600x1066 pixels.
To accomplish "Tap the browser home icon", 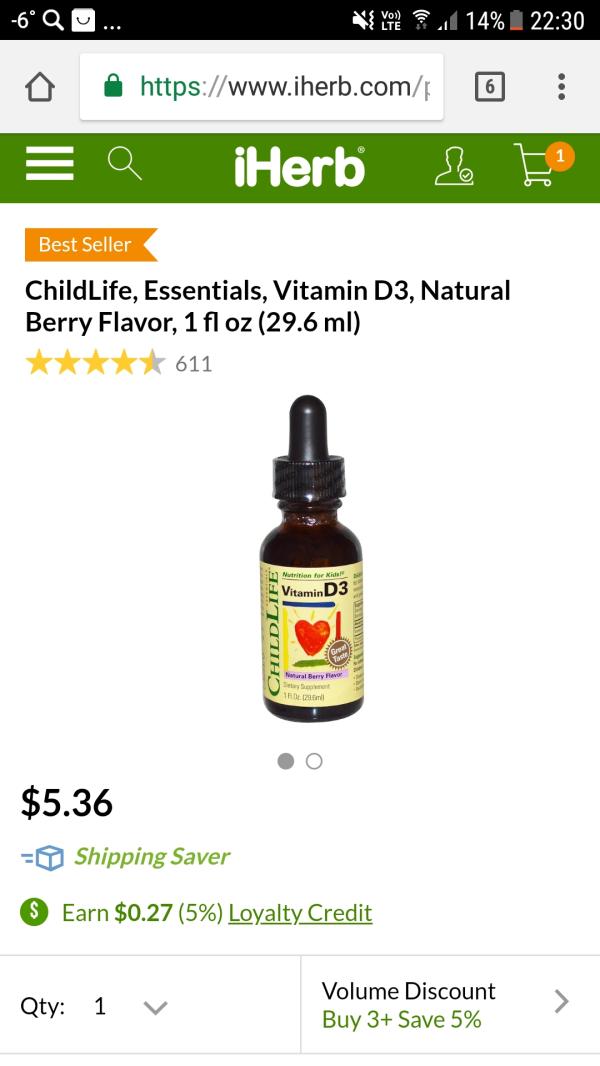I will coord(40,87).
